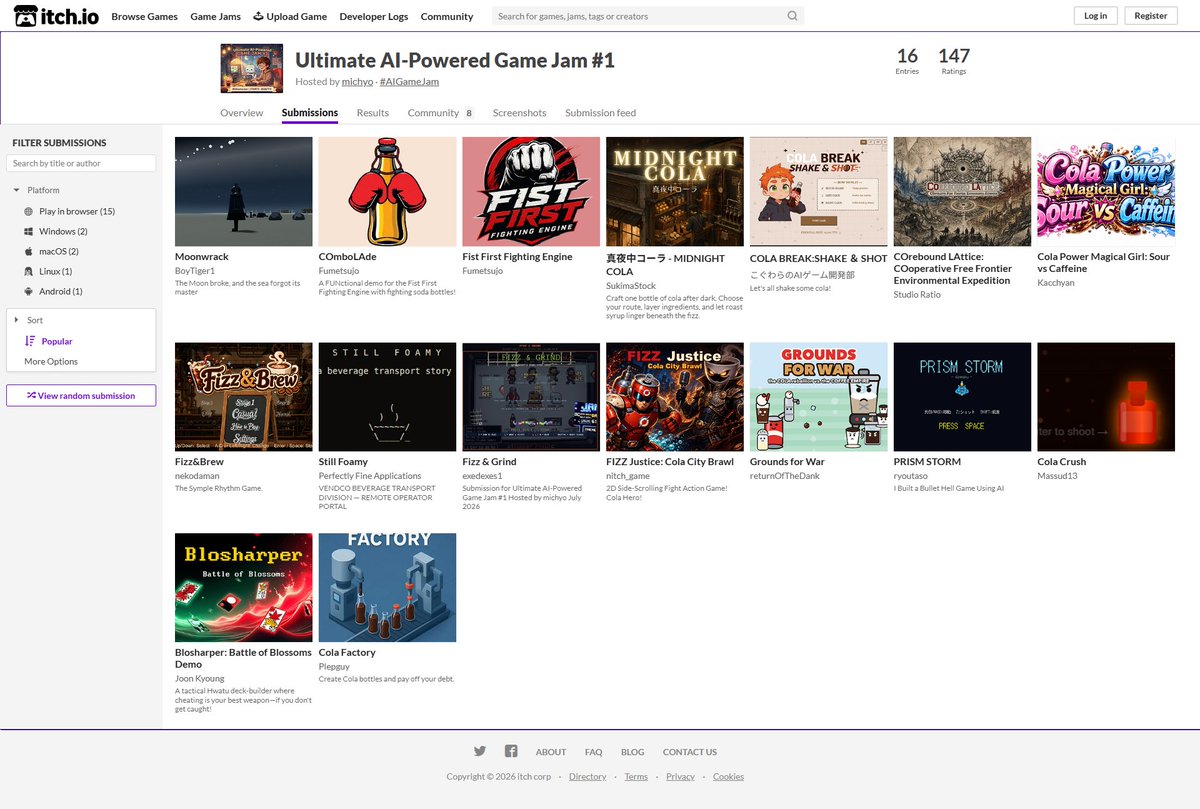This screenshot has height=809, width=1200.
Task: Click the itch.io logo
Action: coord(56,16)
